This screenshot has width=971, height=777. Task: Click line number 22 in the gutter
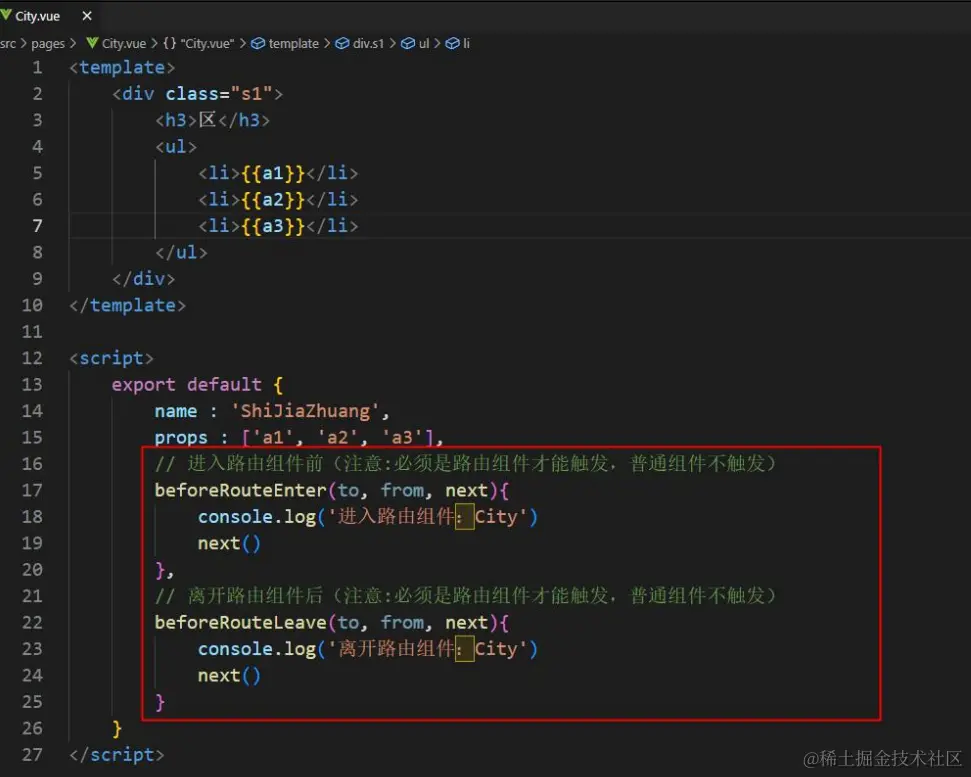(x=32, y=622)
